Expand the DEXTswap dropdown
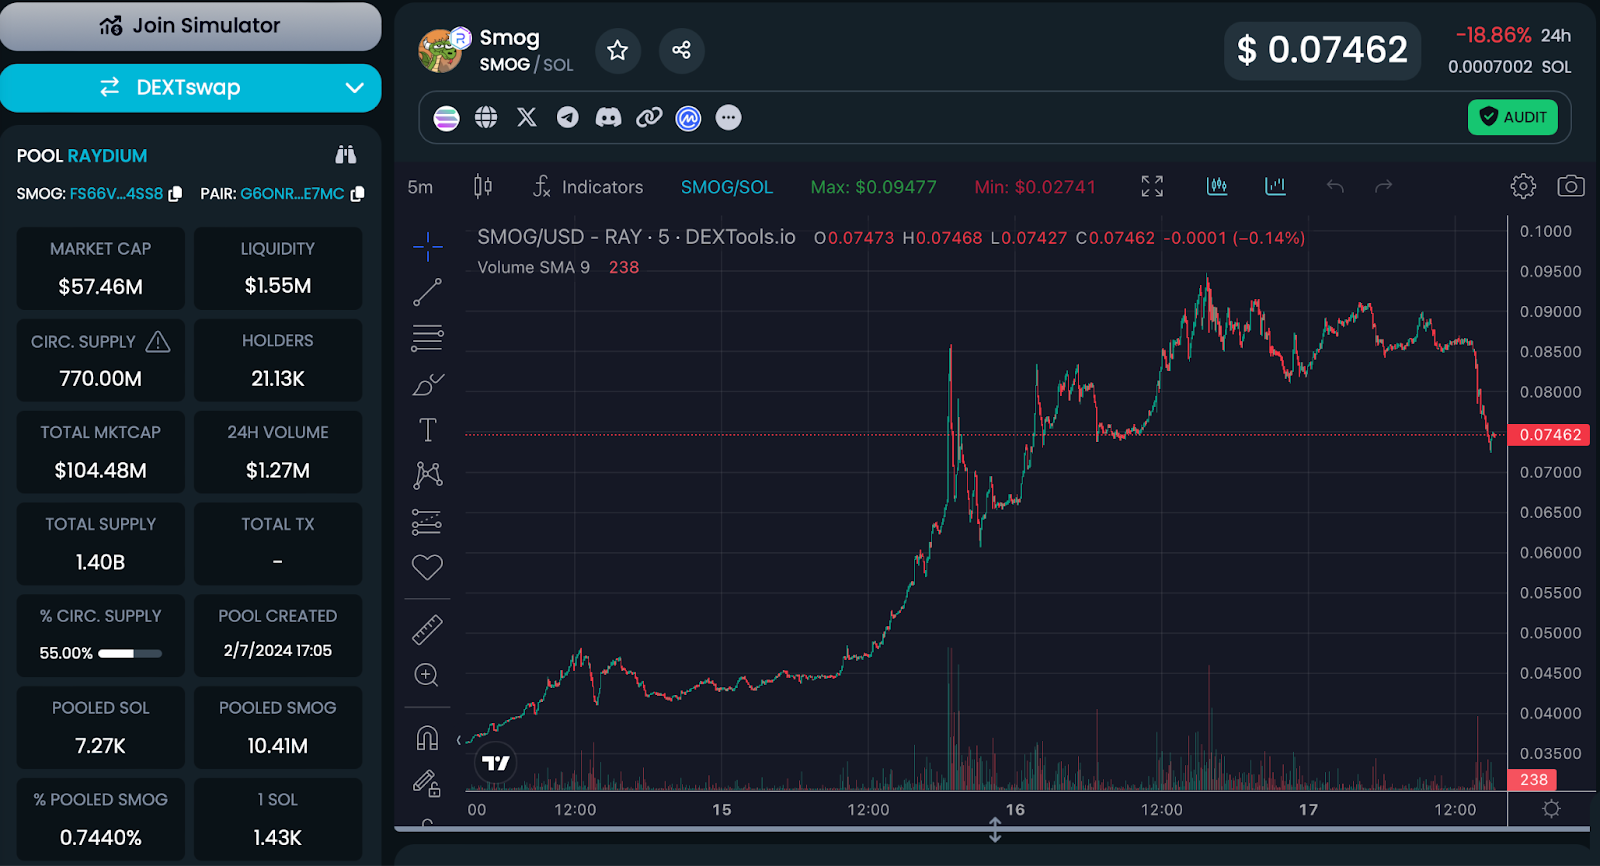 coord(354,88)
